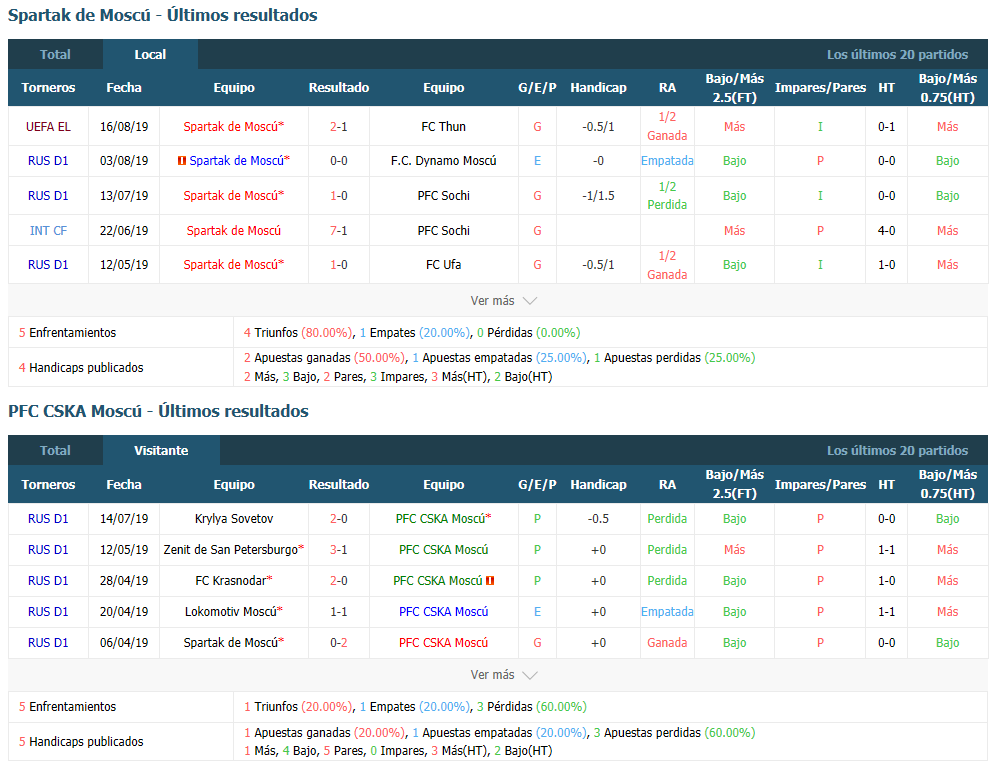
Task: Open the Zenit de San Petersburgo link
Action: (231, 550)
